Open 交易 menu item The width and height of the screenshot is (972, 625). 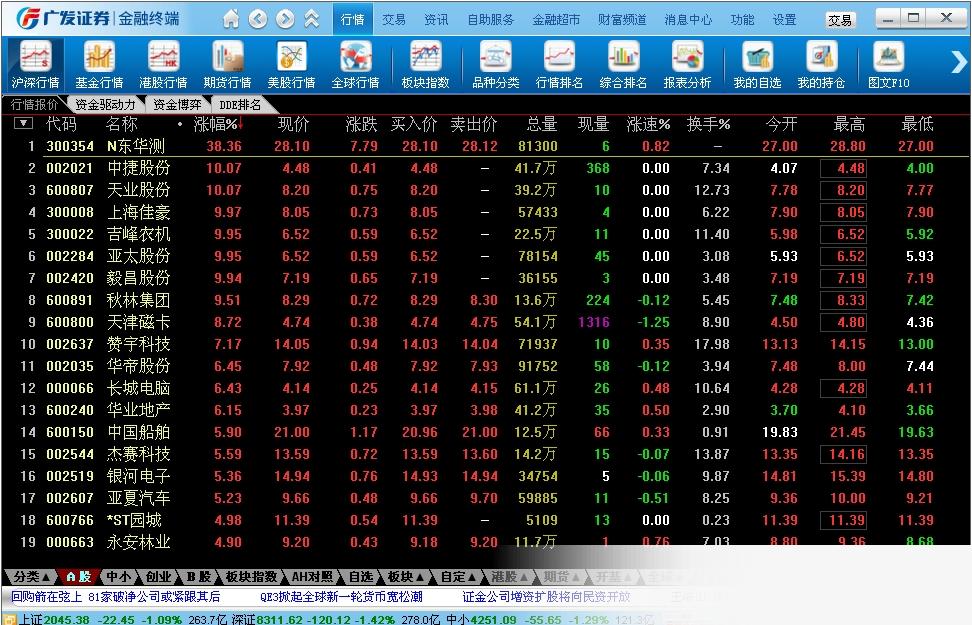pyautogui.click(x=394, y=19)
